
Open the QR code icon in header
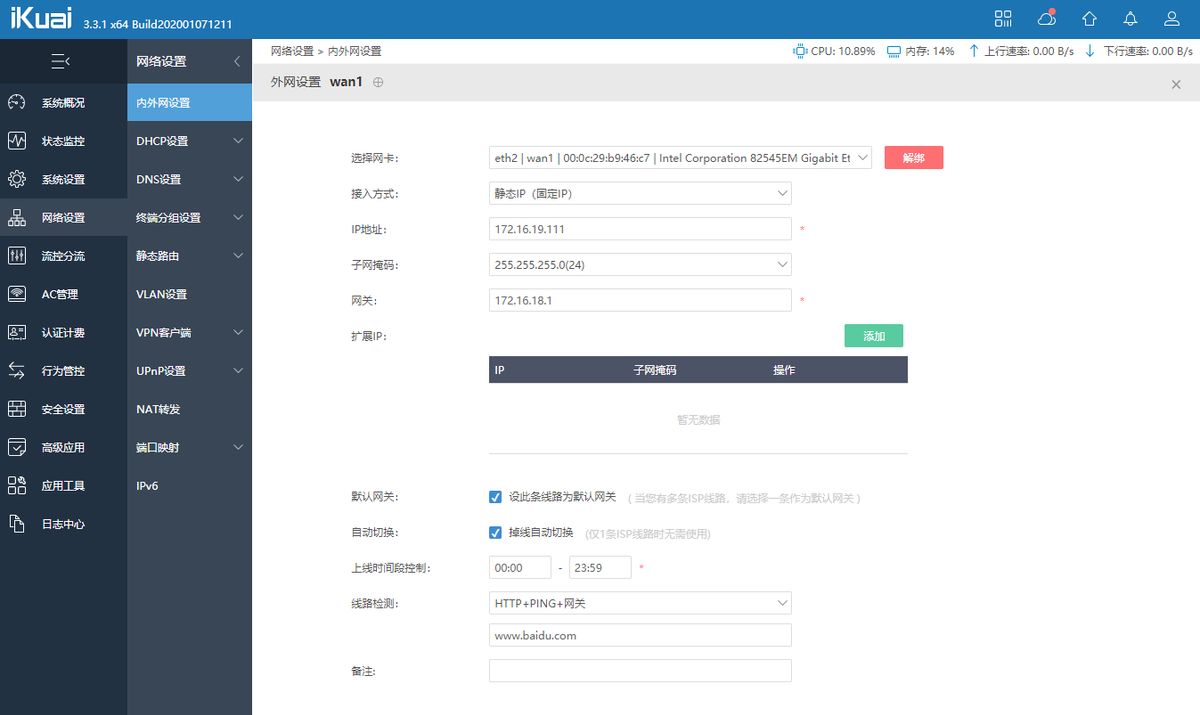click(x=1003, y=19)
